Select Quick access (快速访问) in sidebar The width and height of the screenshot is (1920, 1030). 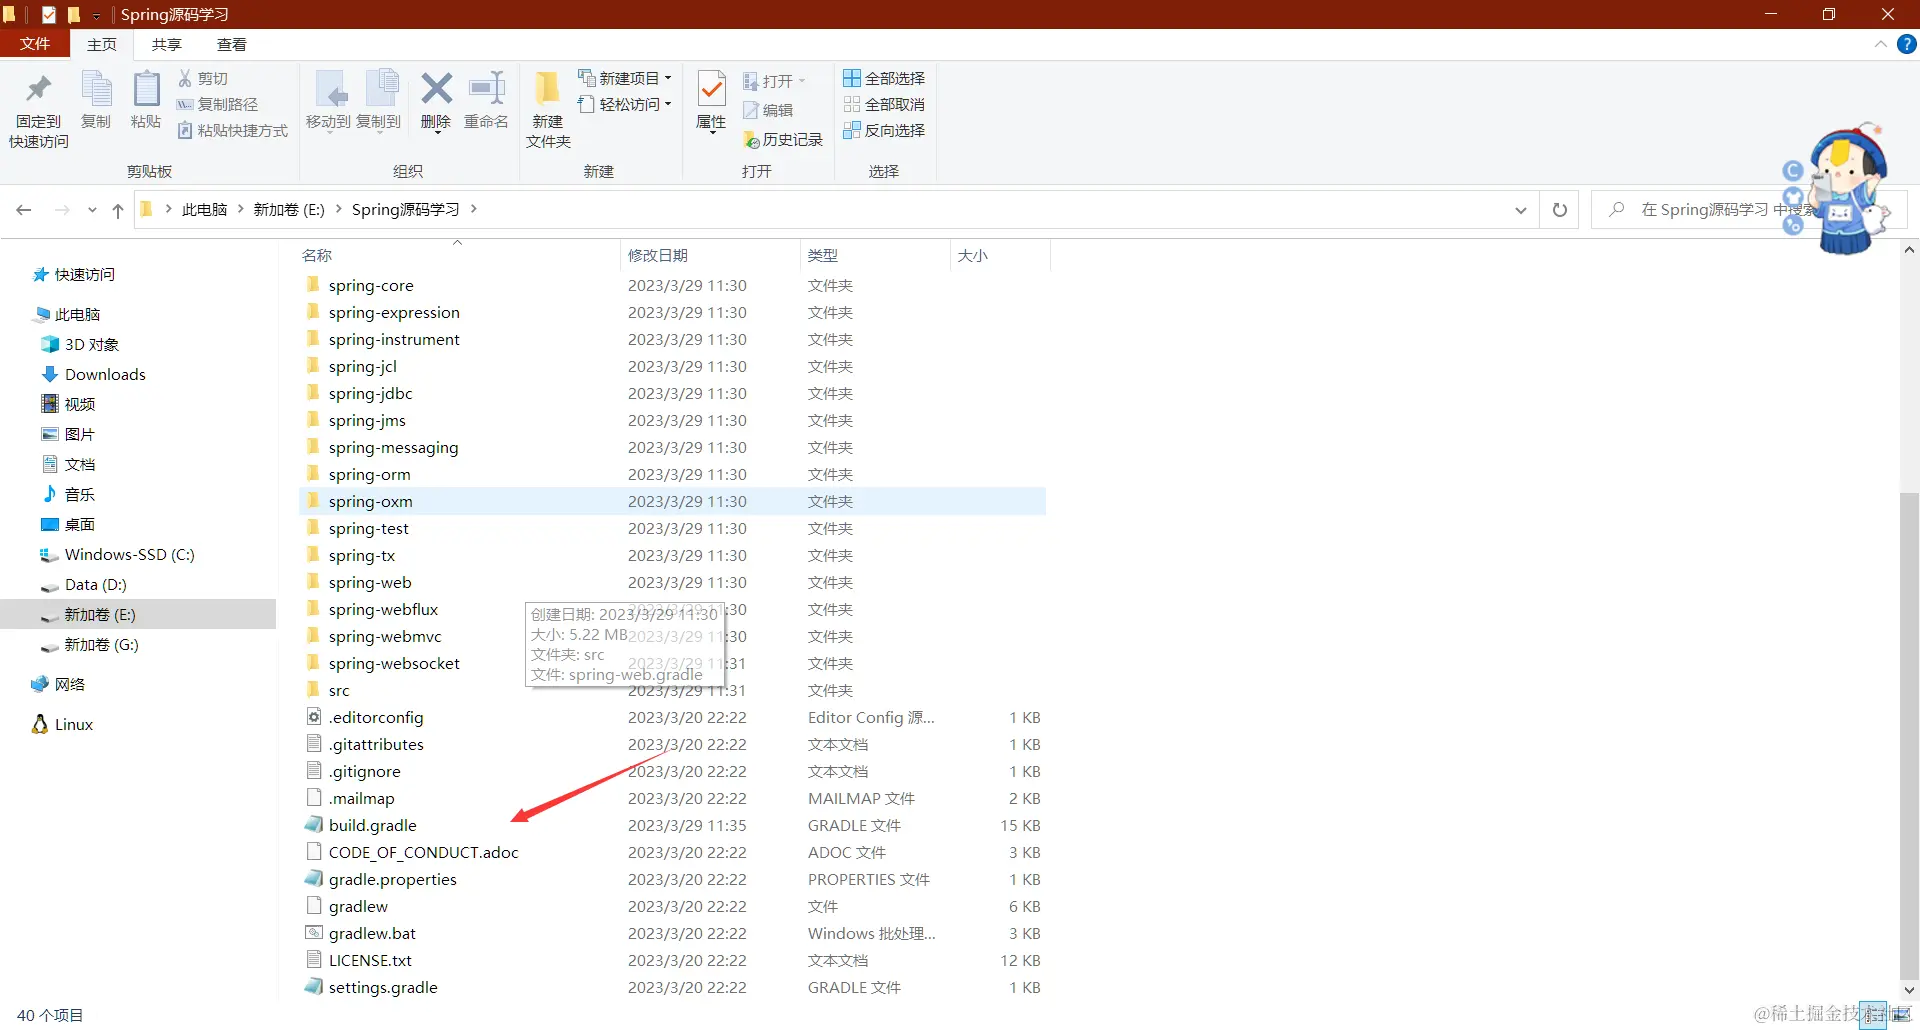click(x=84, y=274)
